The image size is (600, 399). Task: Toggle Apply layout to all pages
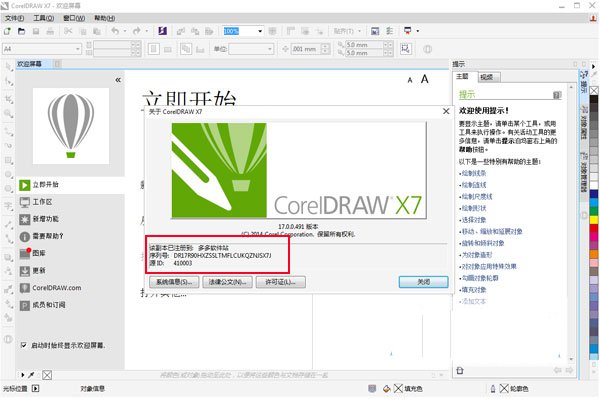pos(186,49)
